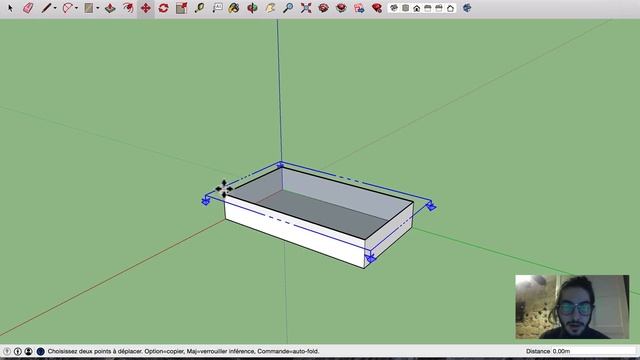
Task: Pick the Tape Measure tool
Action: [200, 8]
